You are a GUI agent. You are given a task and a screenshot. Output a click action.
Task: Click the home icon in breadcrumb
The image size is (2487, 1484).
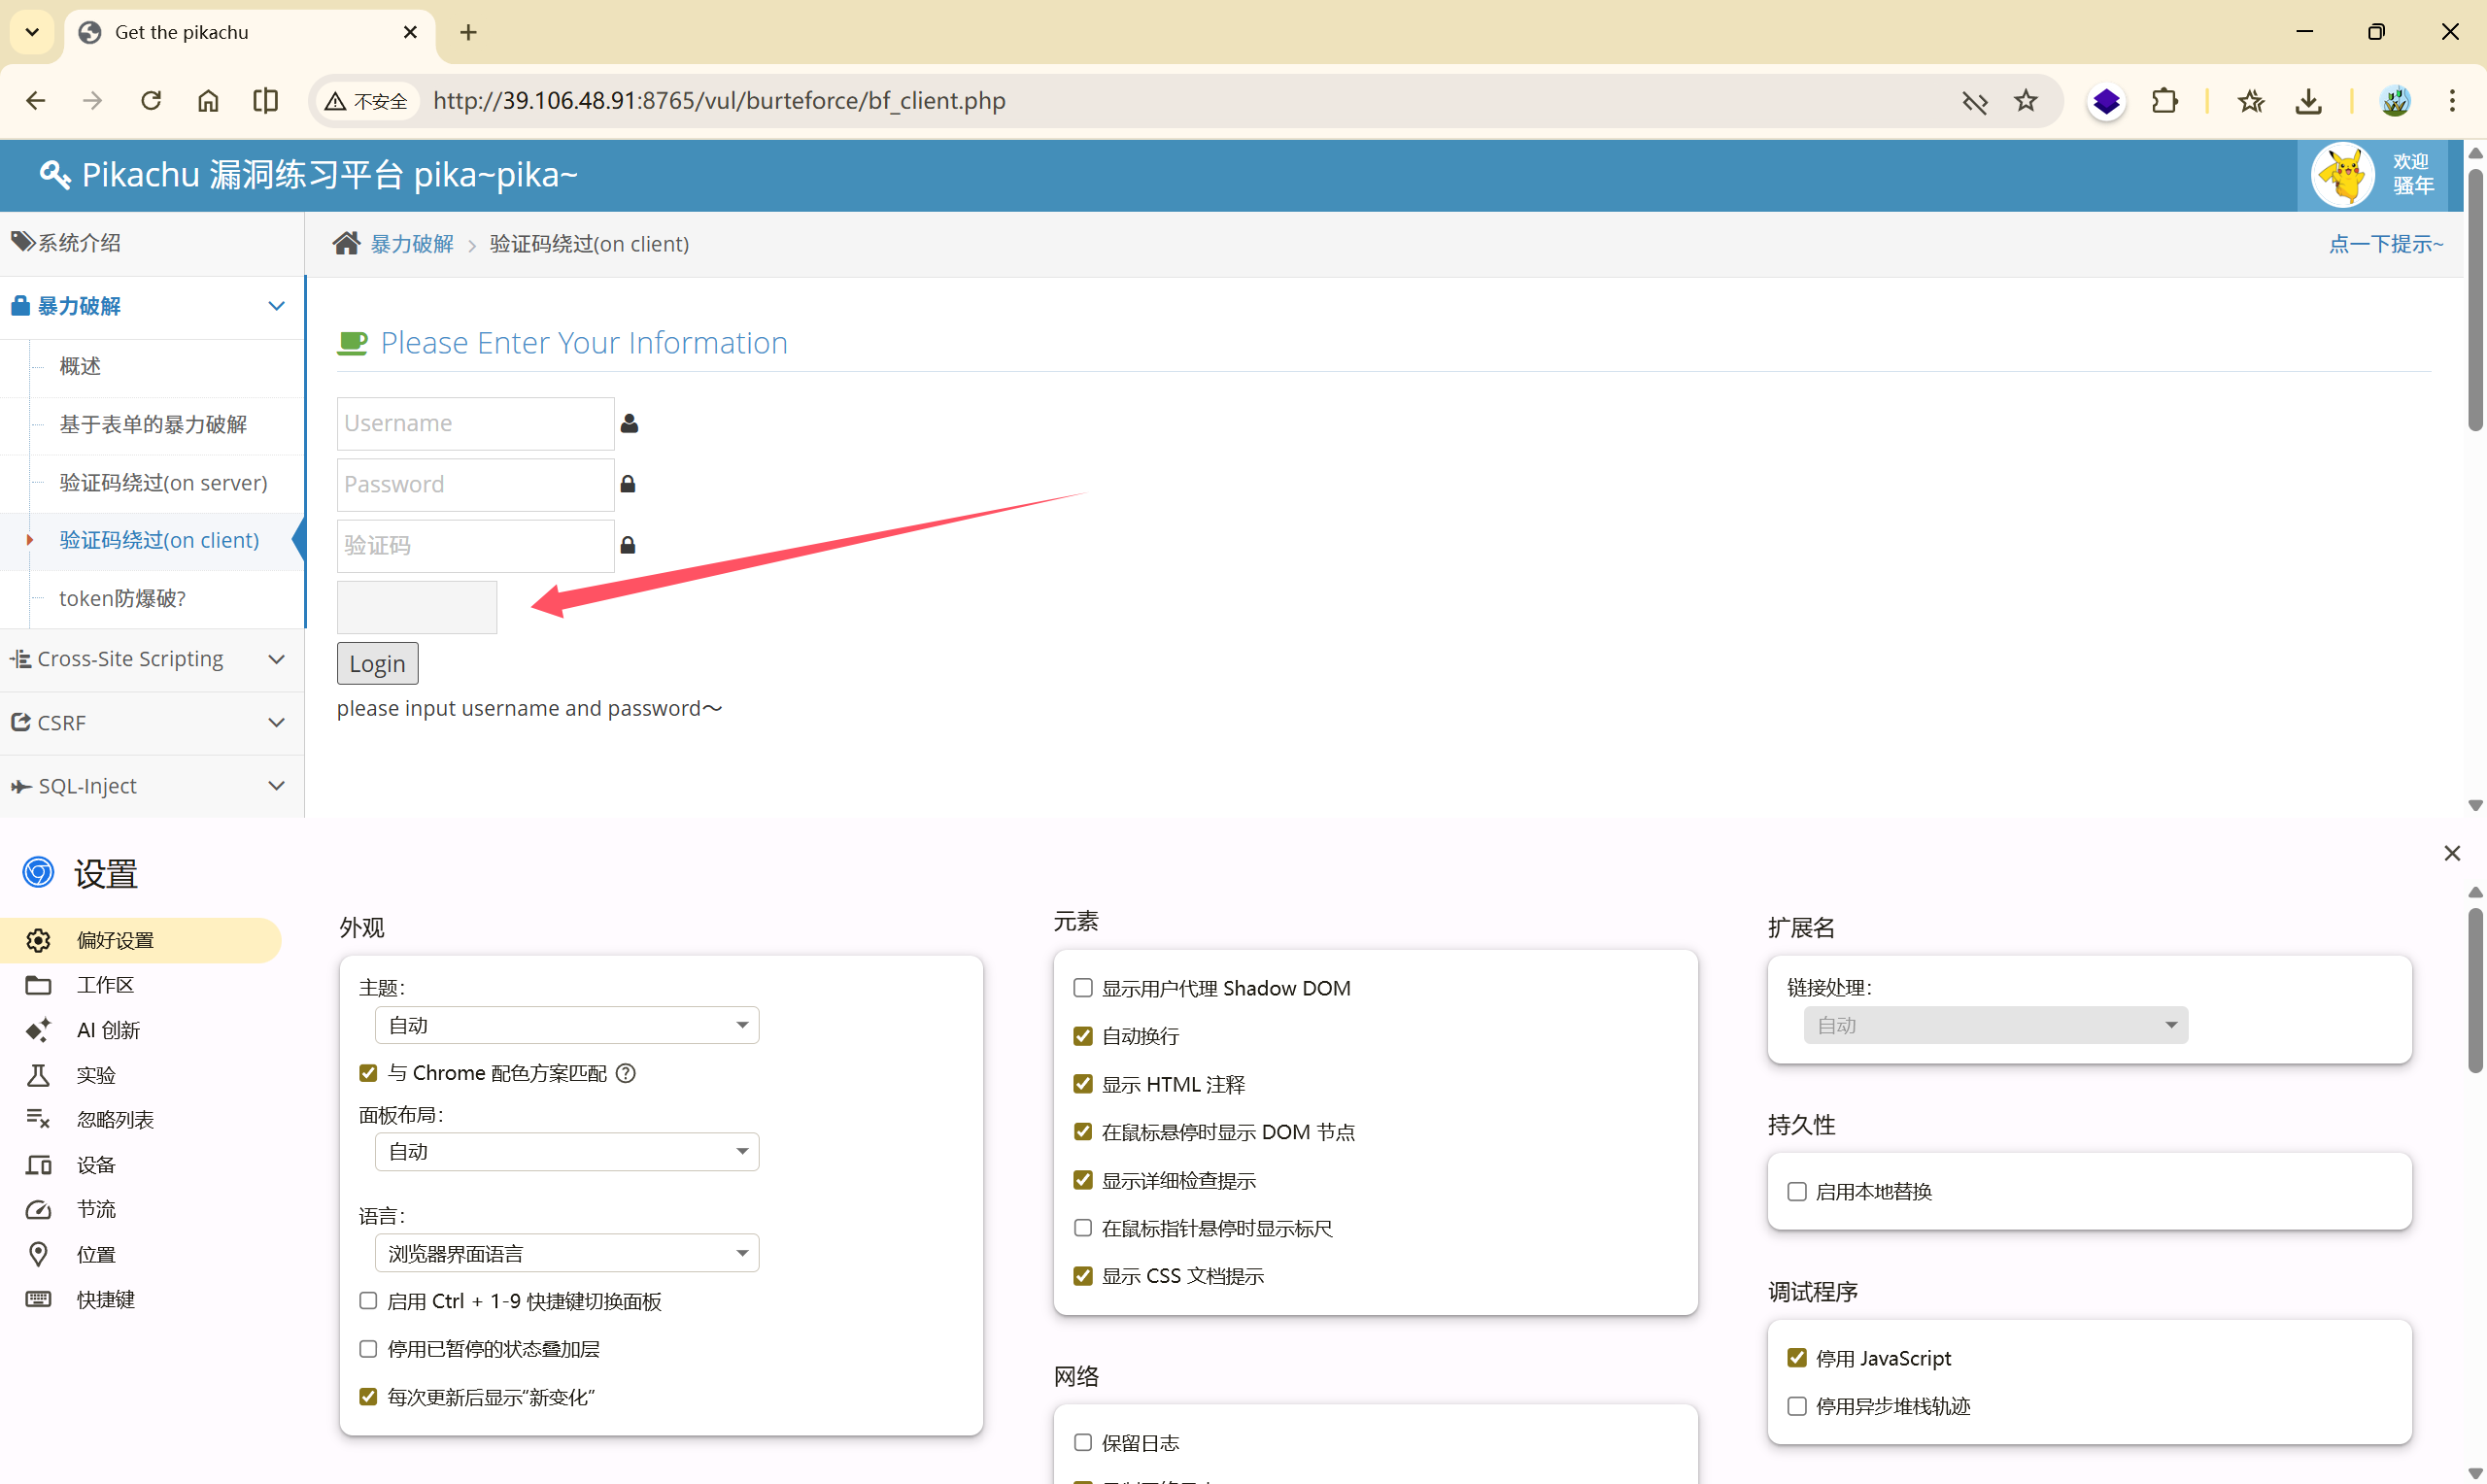pos(346,244)
